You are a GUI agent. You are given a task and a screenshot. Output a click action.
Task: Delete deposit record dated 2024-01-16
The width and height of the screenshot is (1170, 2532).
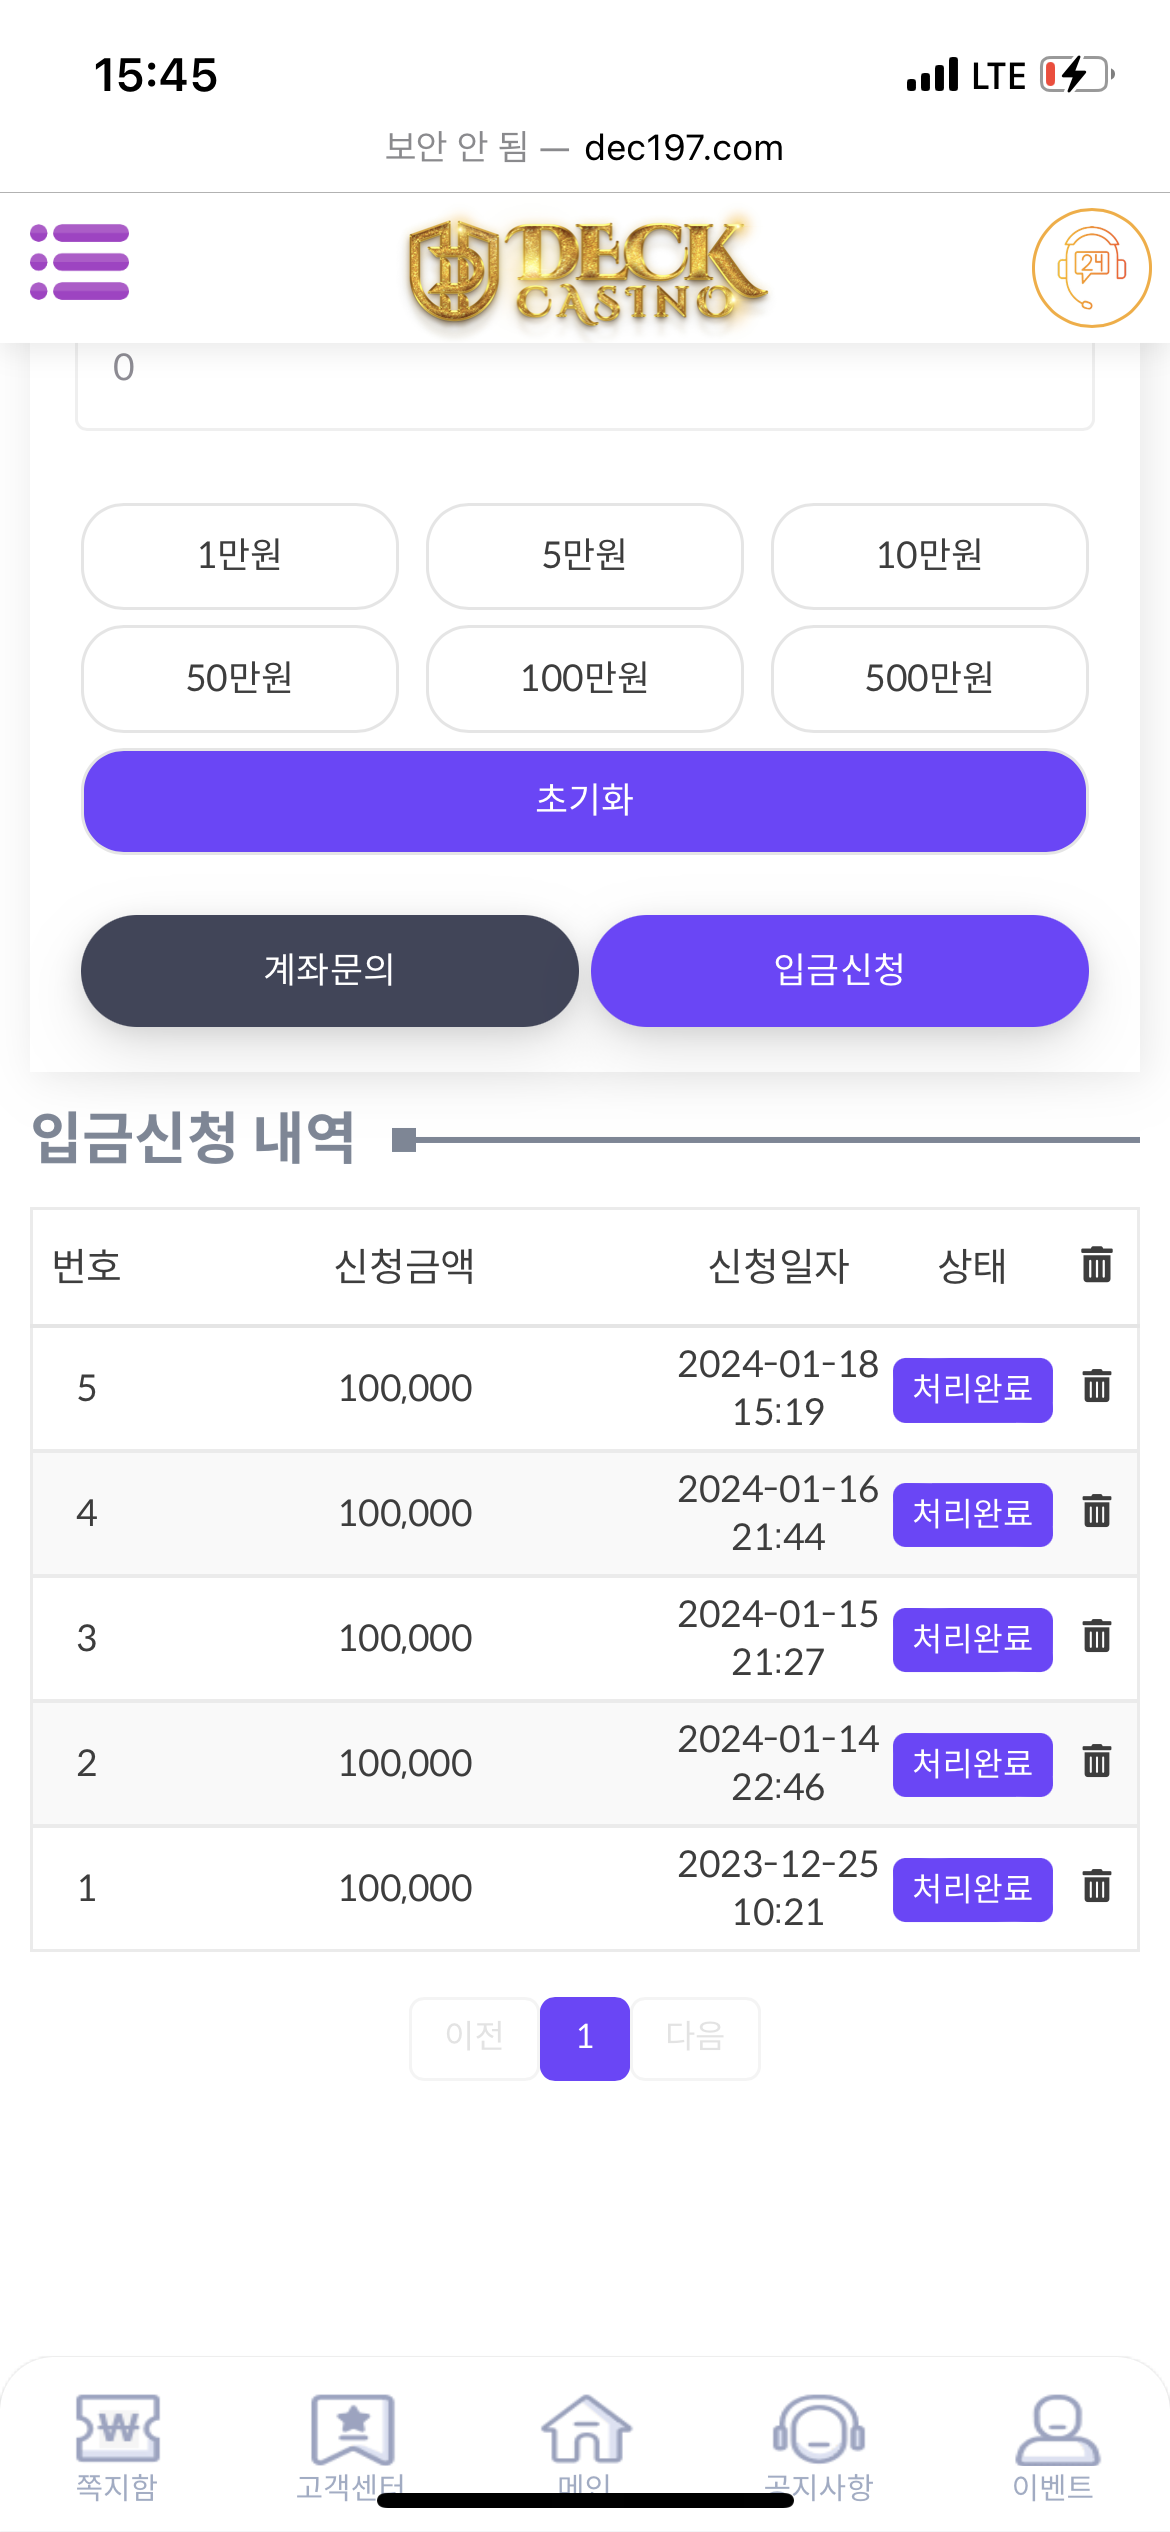[1097, 1512]
